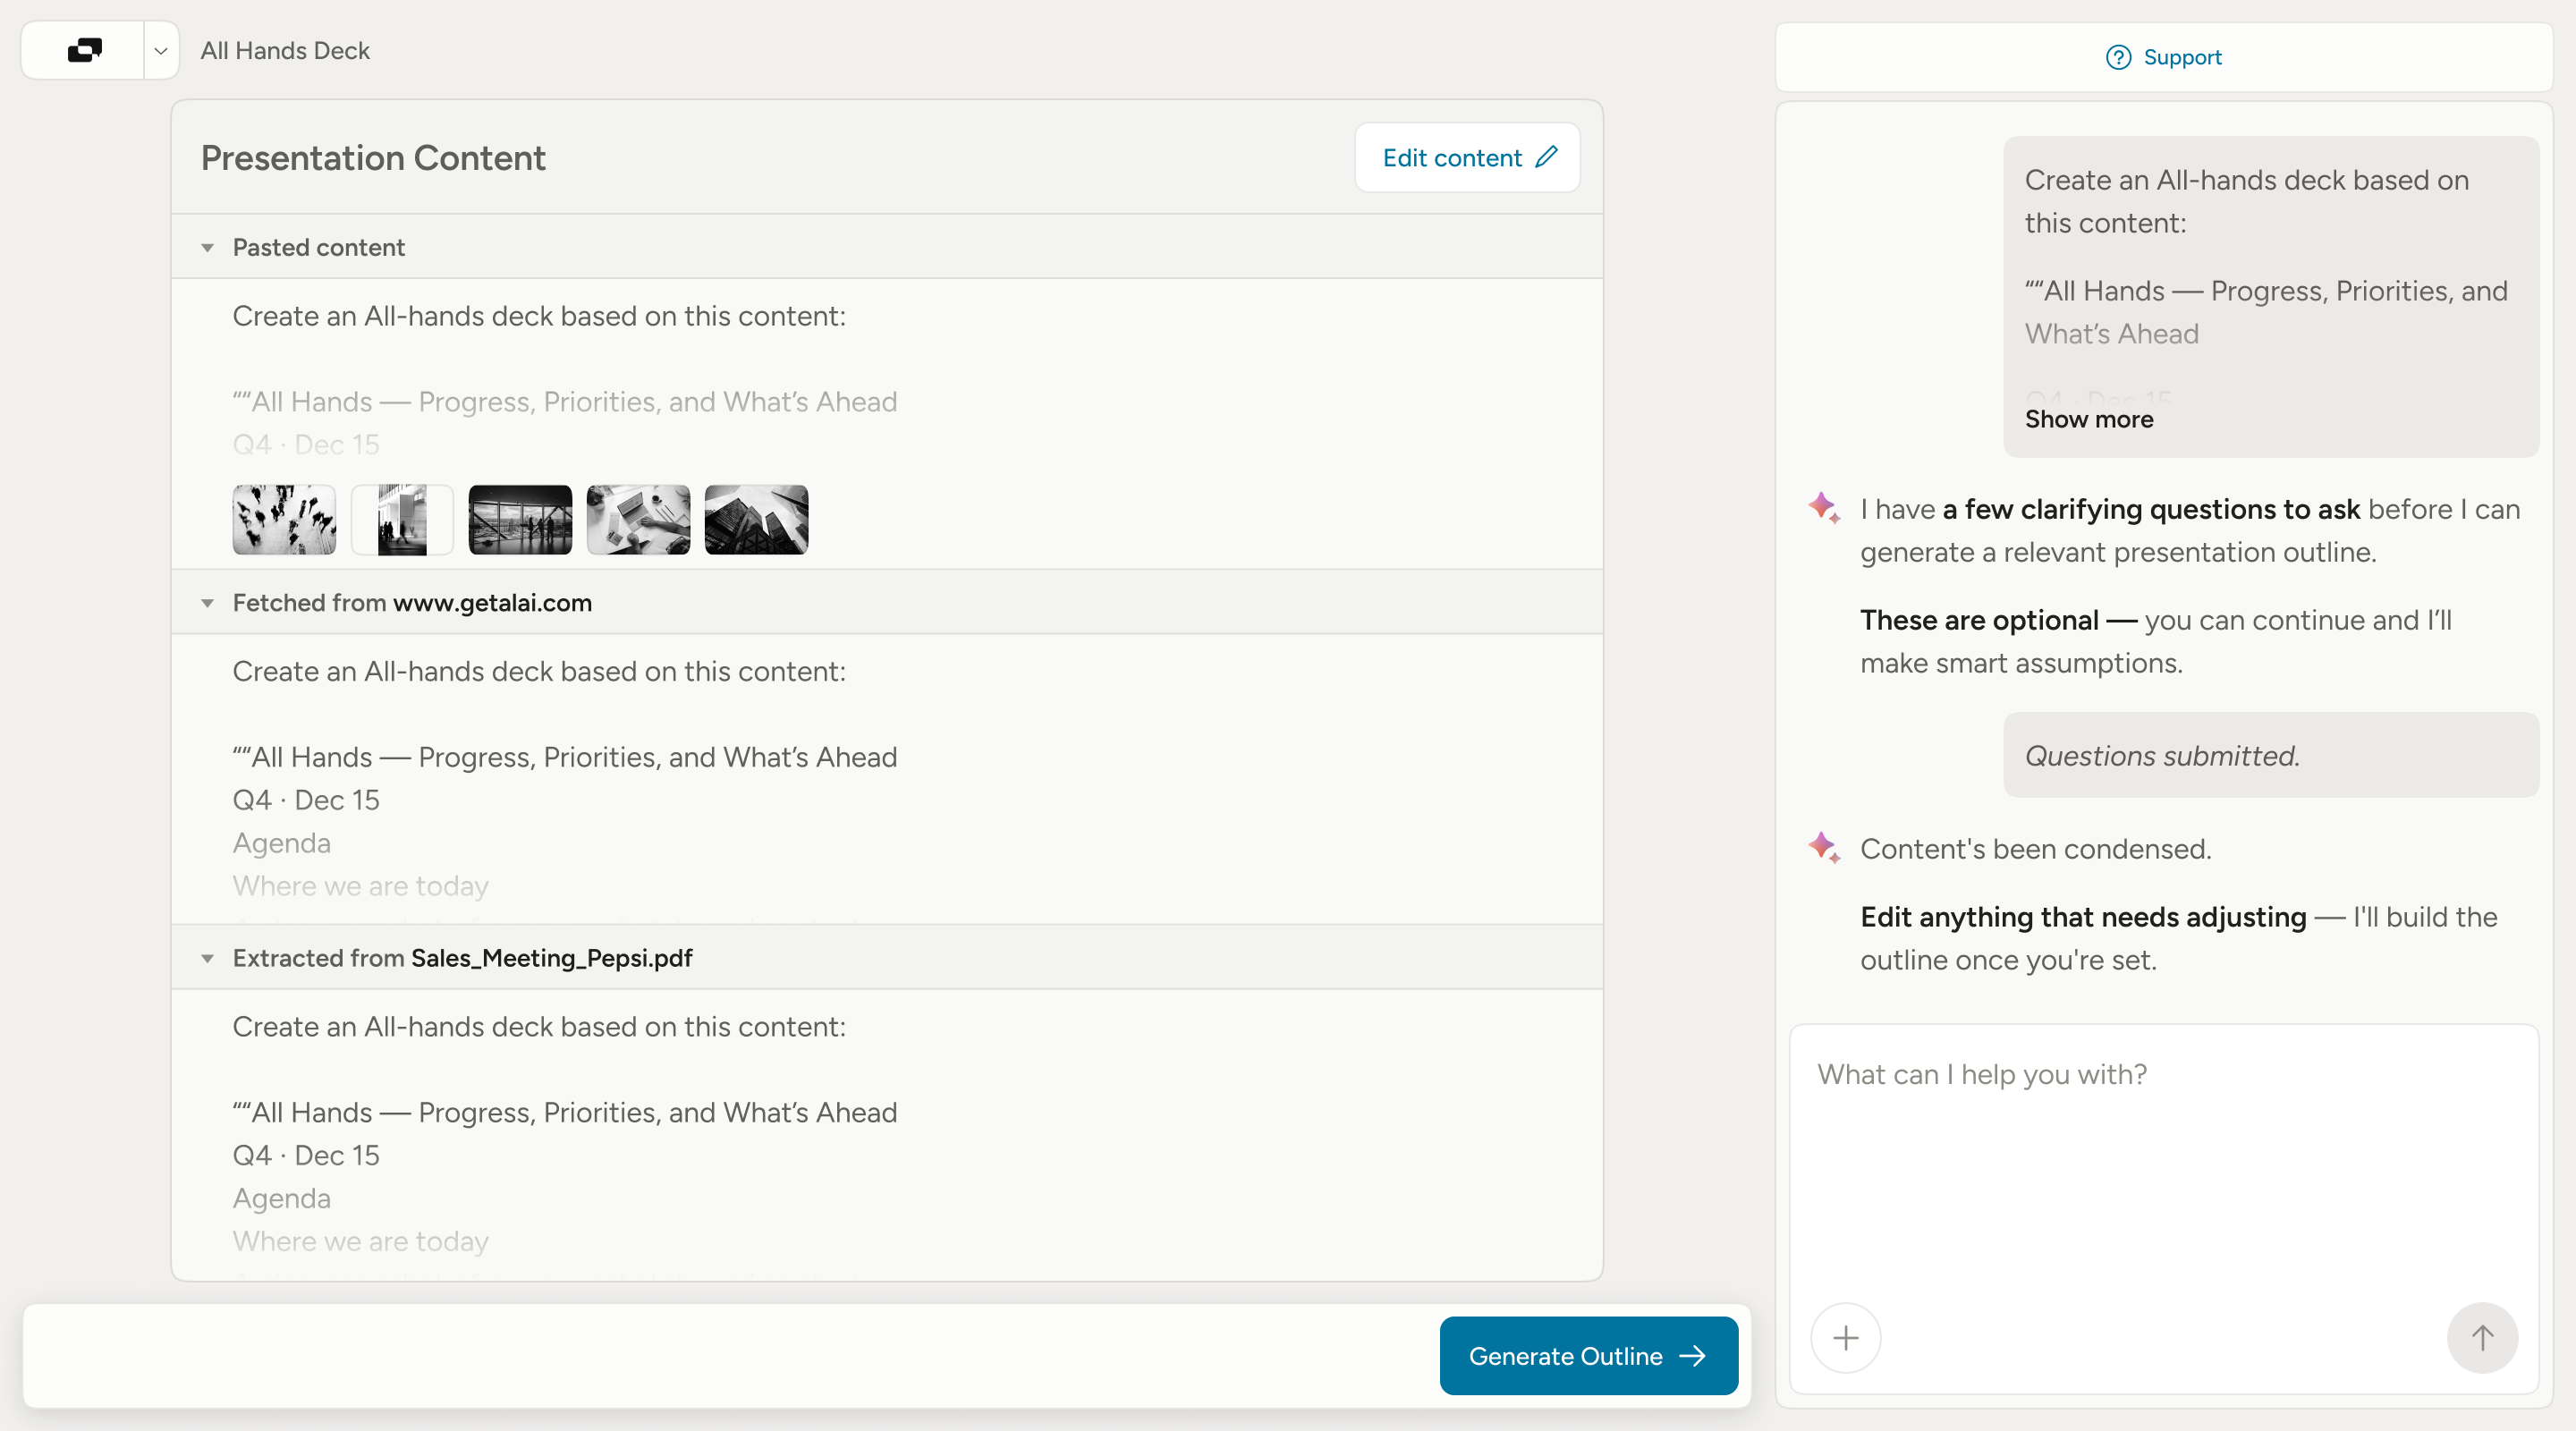The width and height of the screenshot is (2576, 1431).
Task: Open the window silhouettes thumbnail image
Action: point(520,520)
